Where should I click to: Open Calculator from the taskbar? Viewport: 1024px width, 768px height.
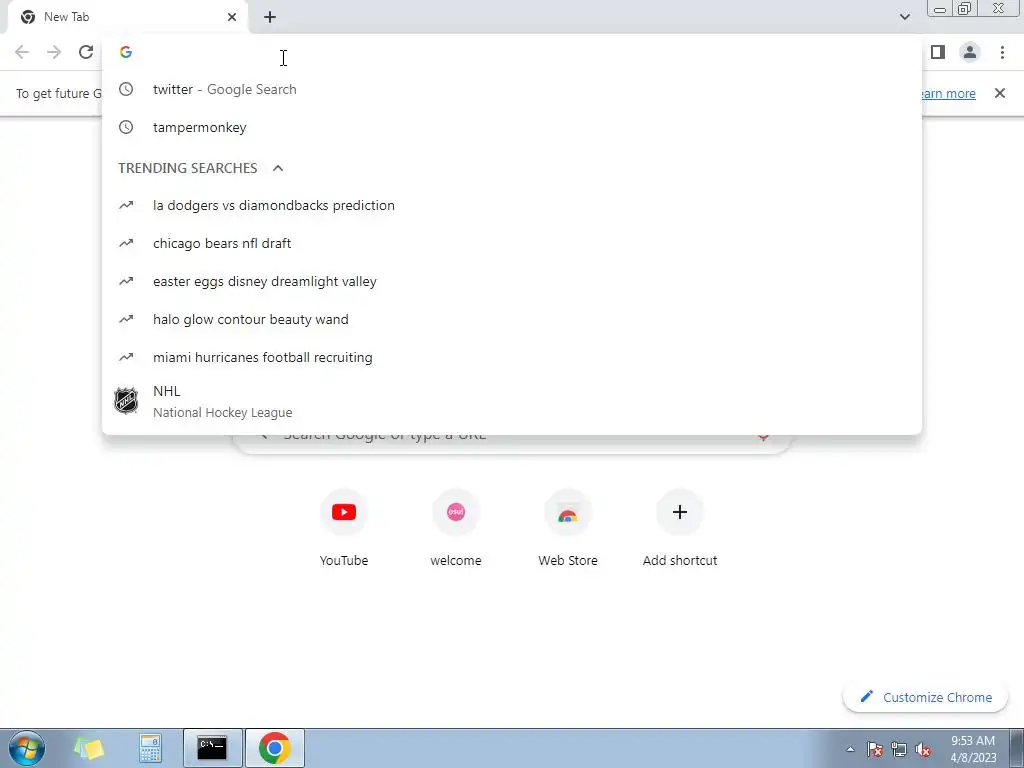(x=150, y=748)
